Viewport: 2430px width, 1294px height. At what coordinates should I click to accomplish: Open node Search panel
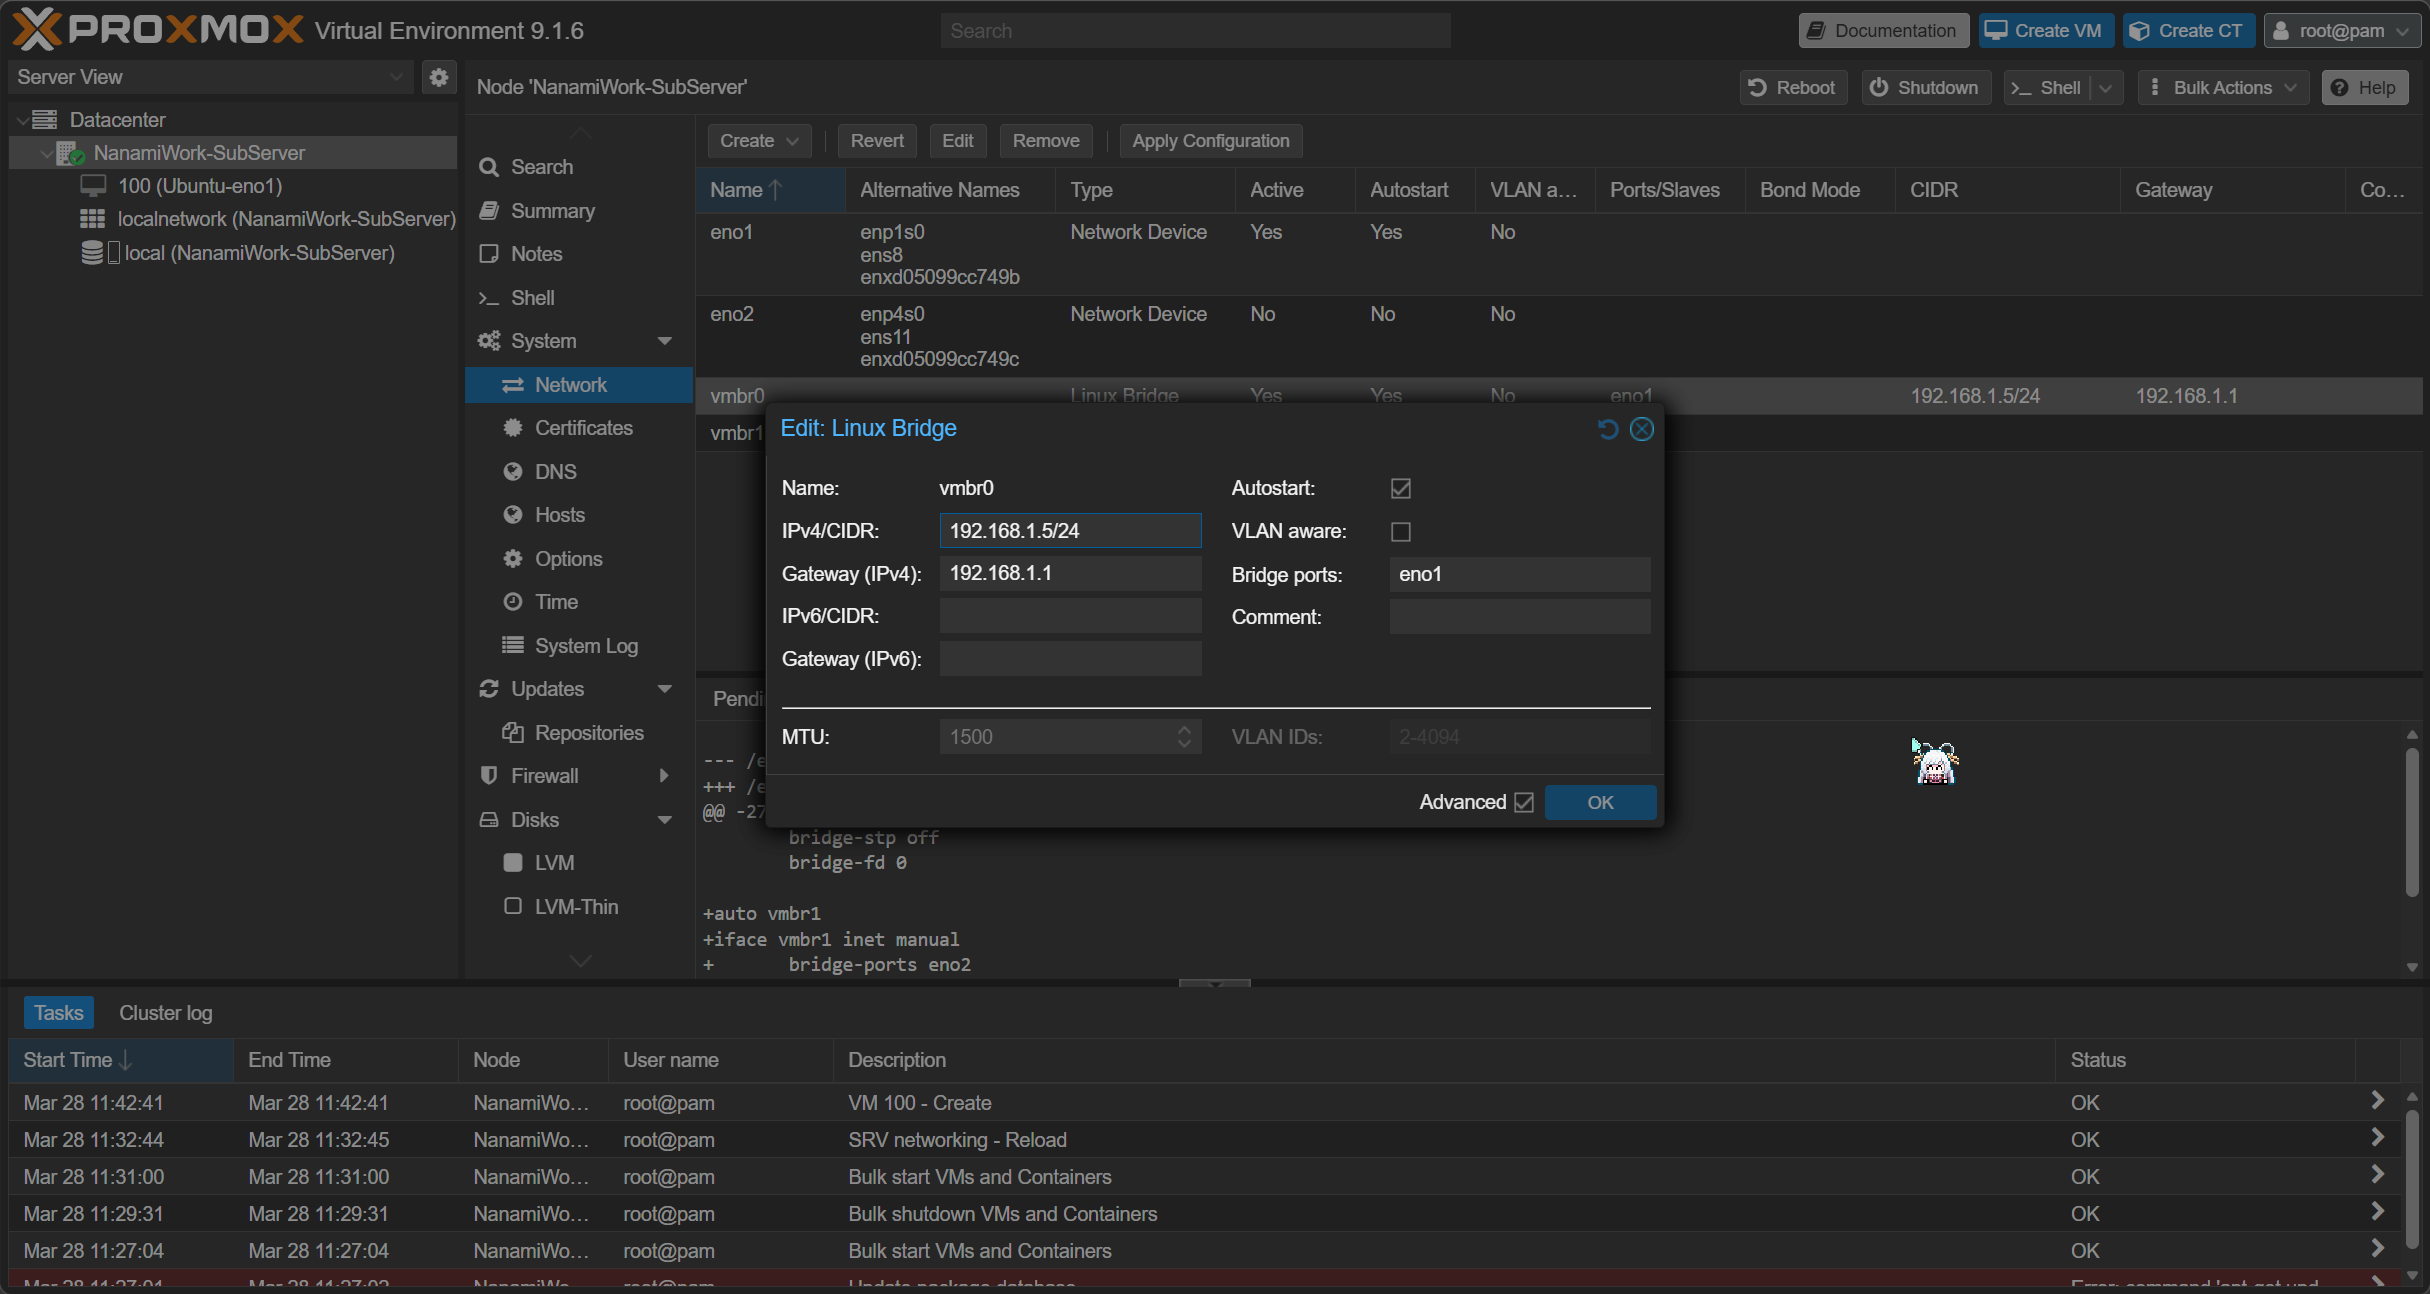tap(541, 167)
